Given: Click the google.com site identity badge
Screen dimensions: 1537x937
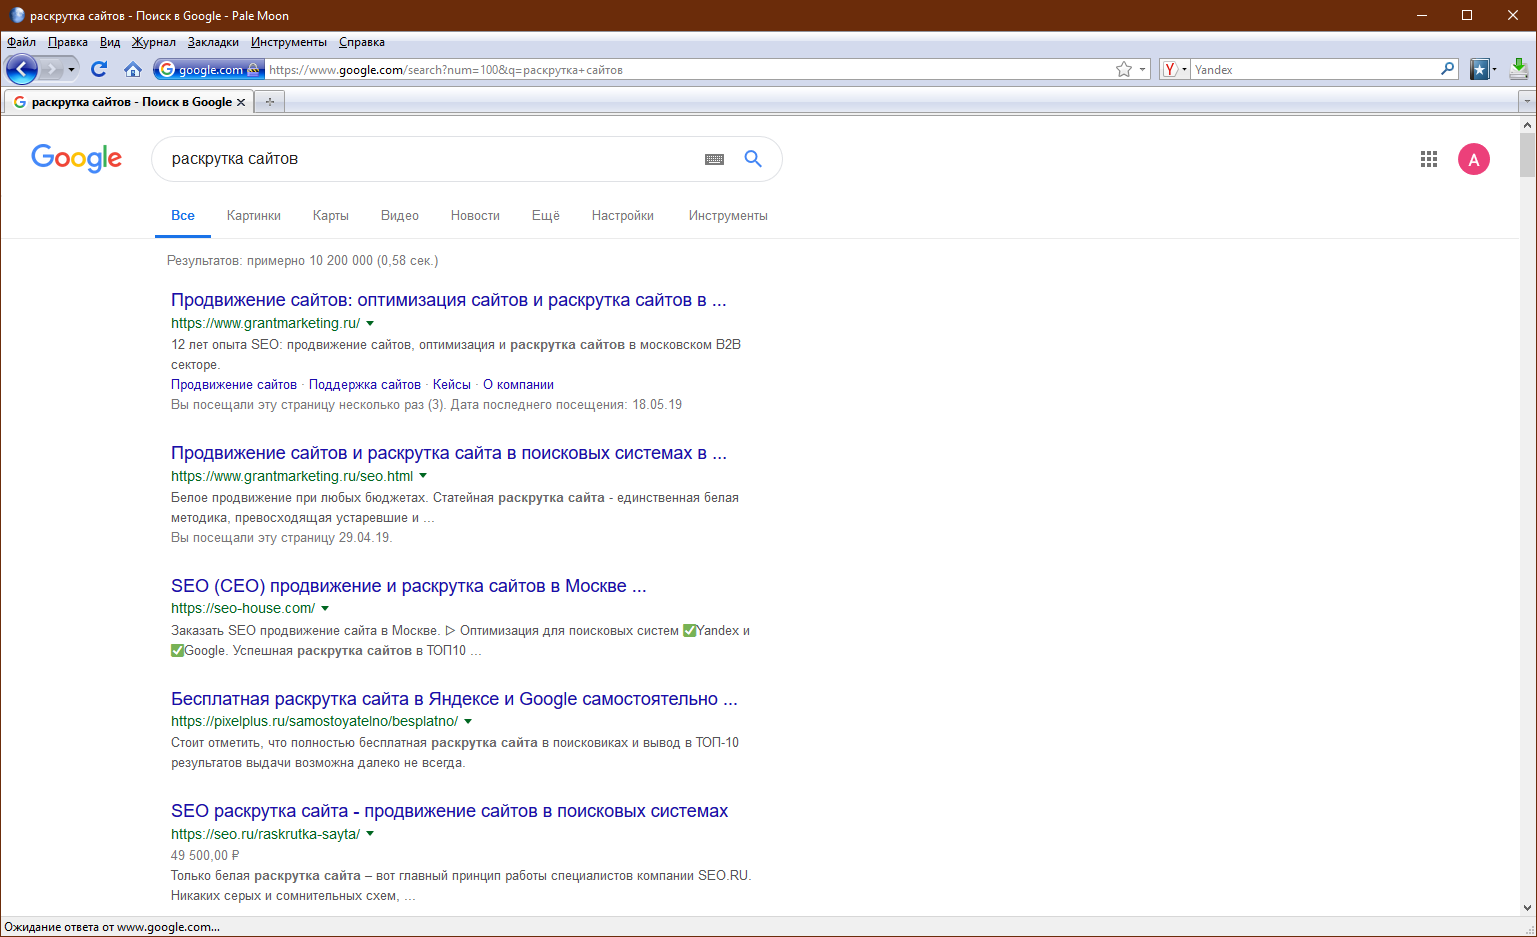Looking at the screenshot, I should [209, 69].
